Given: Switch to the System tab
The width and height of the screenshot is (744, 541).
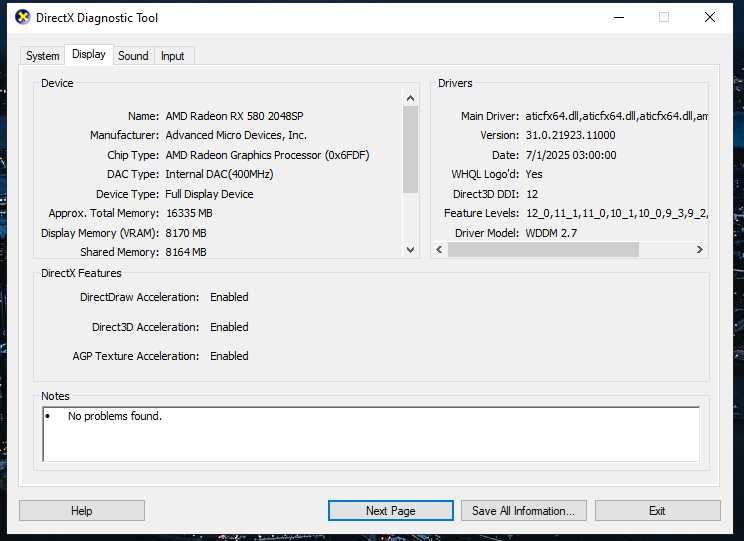Looking at the screenshot, I should pos(43,56).
